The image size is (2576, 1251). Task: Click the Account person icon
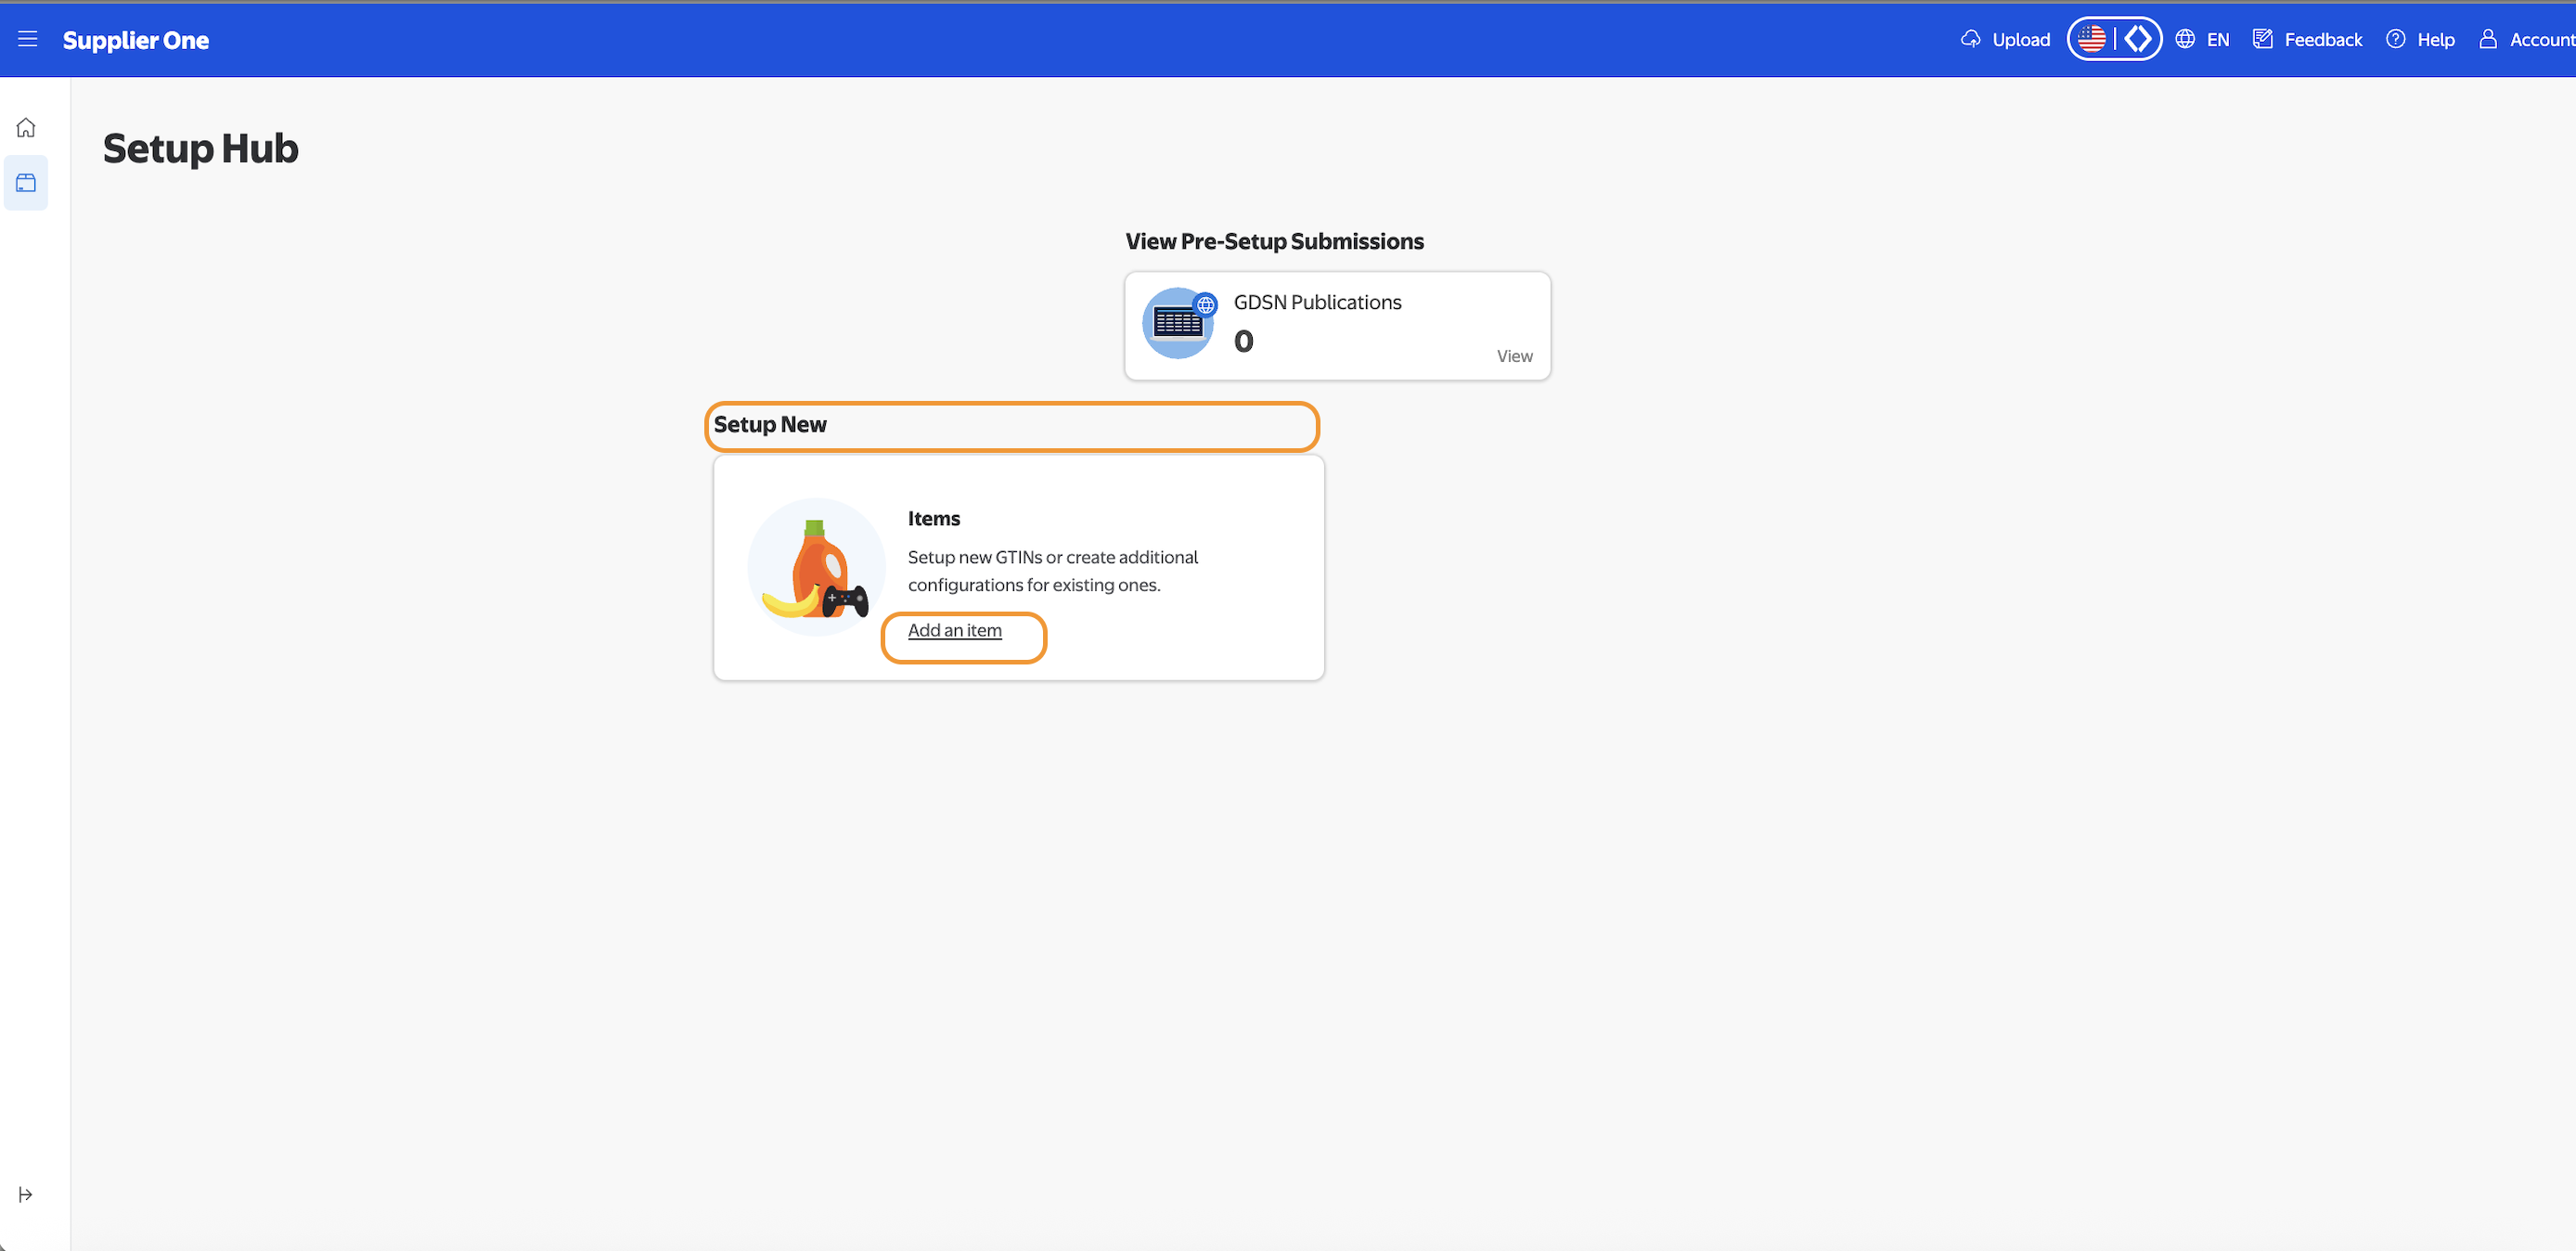2488,39
